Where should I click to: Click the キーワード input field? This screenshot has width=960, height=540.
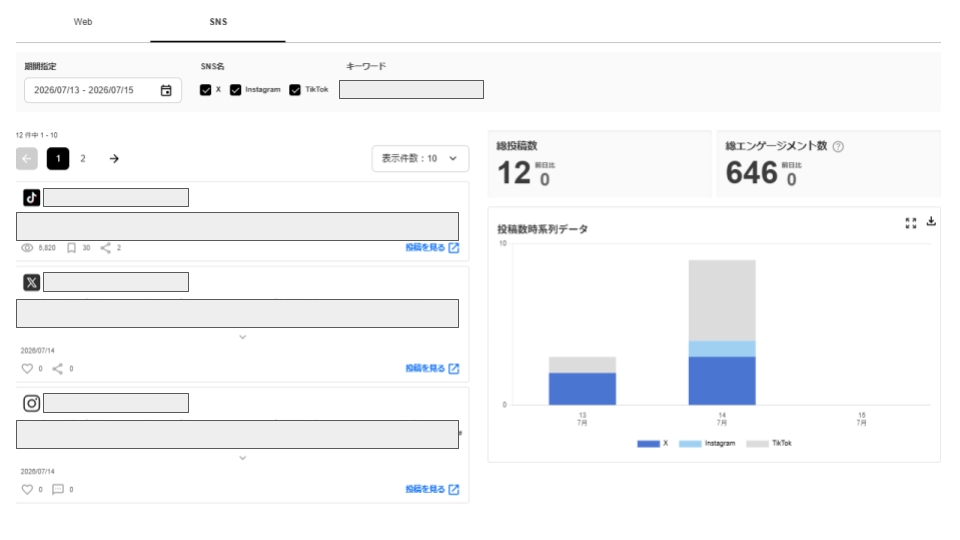pyautogui.click(x=411, y=89)
